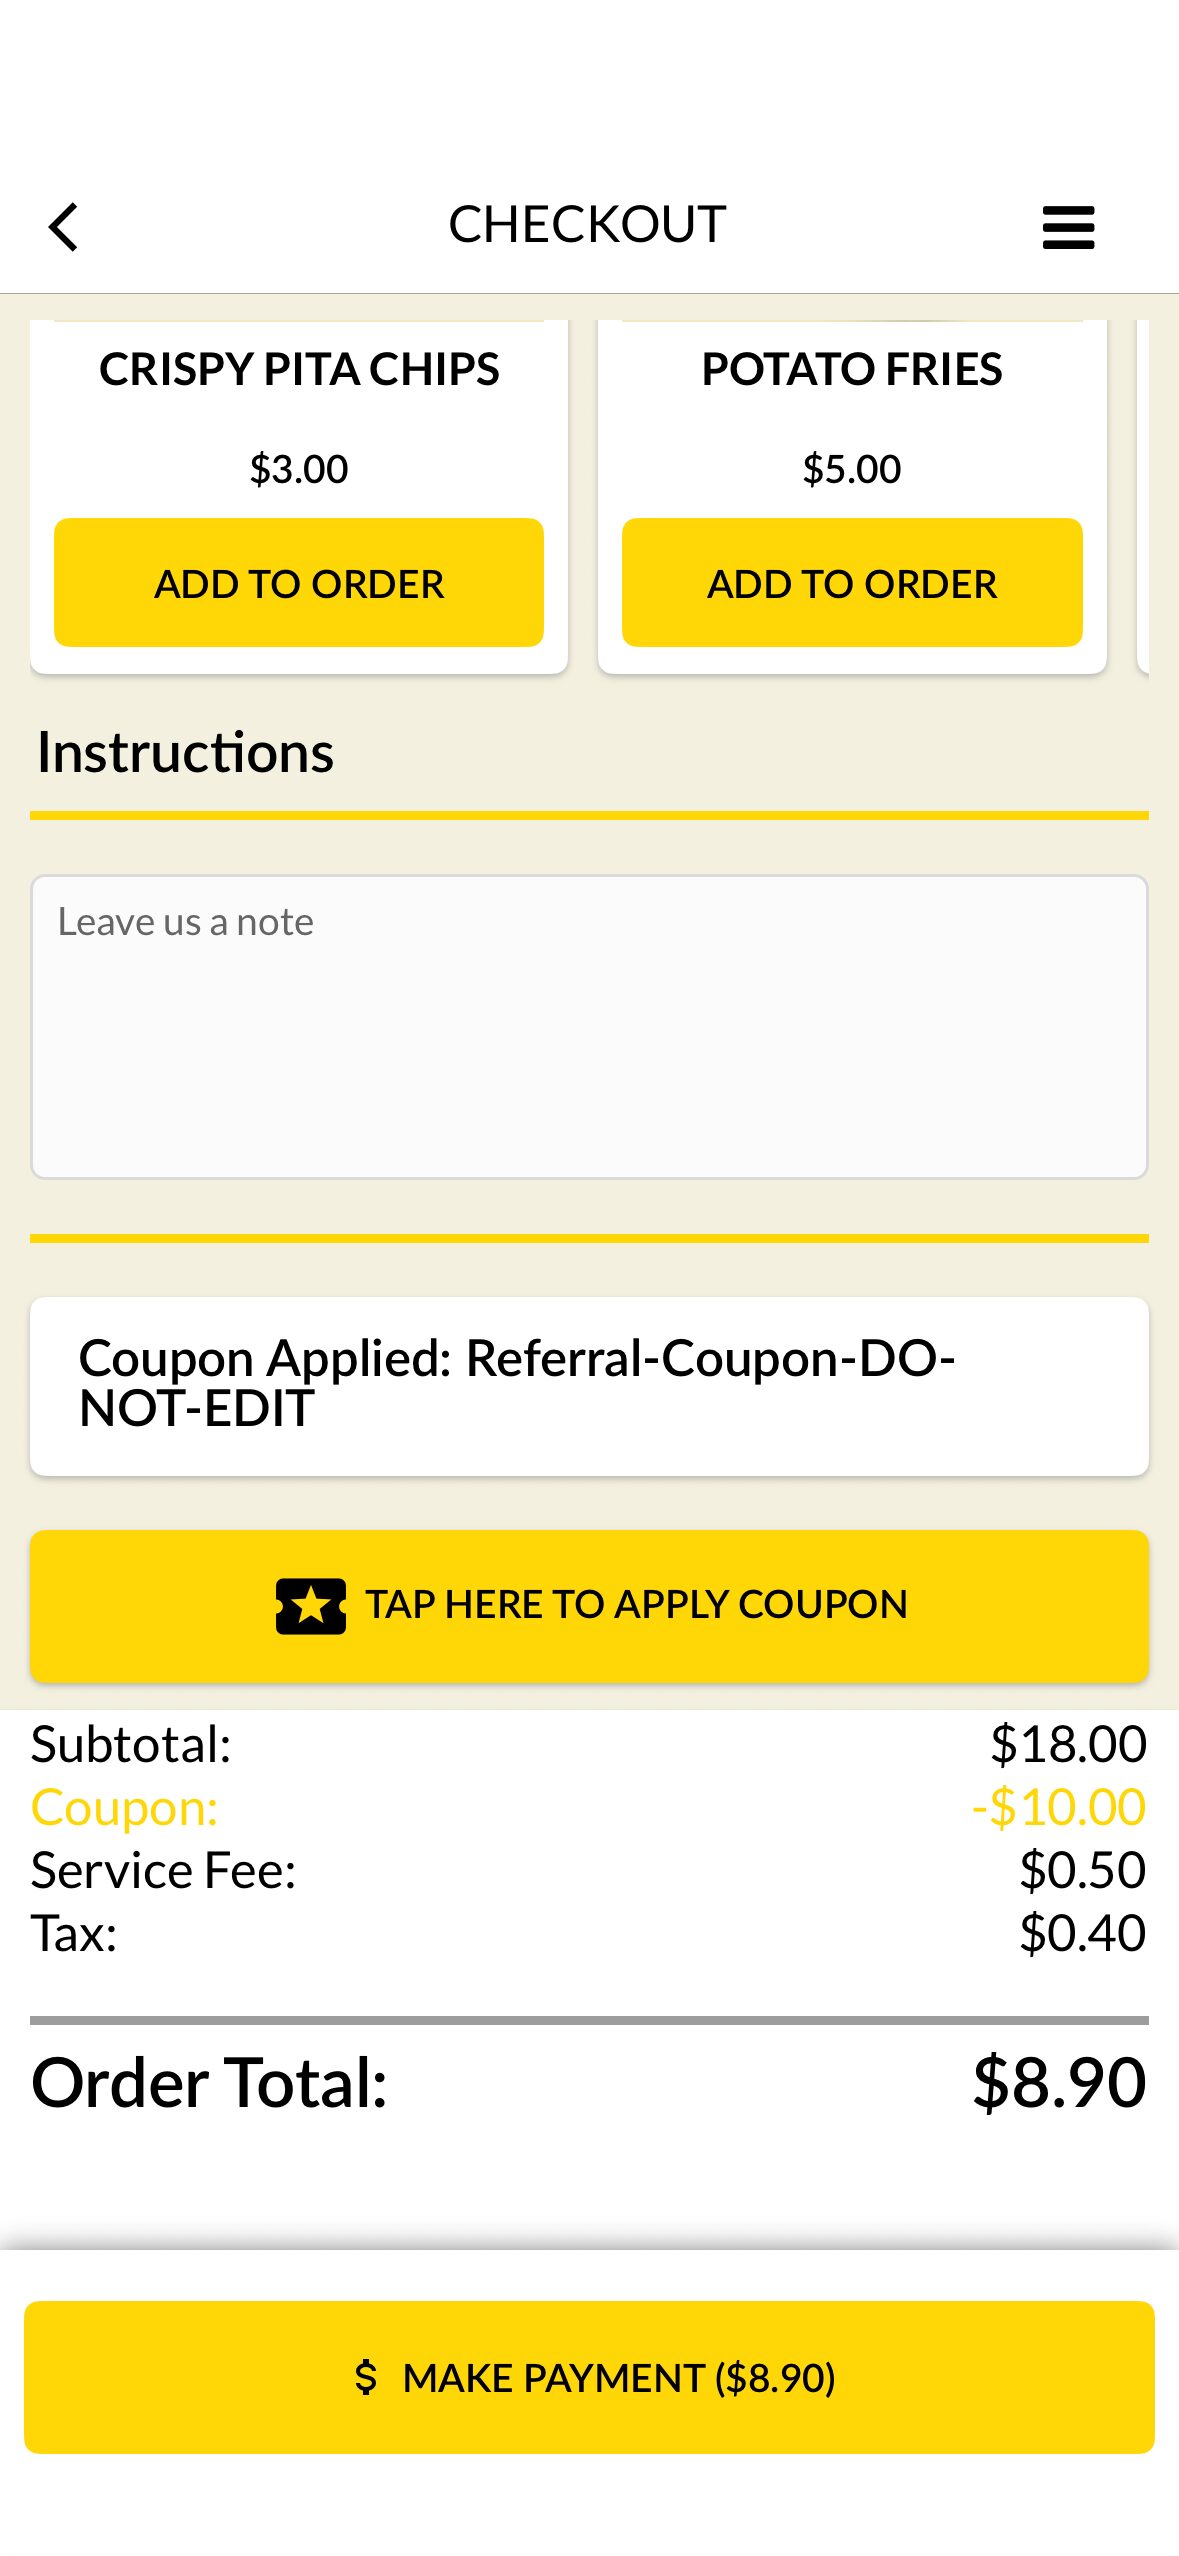
Task: Tap the Crispy Pita Chips title
Action: [x=298, y=369]
